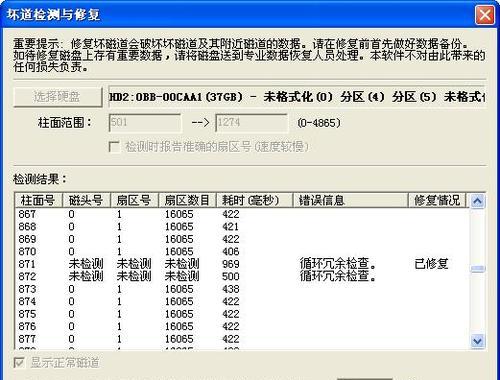Select the row for cylinder 870
The height and width of the screenshot is (380, 500).
coord(242,251)
